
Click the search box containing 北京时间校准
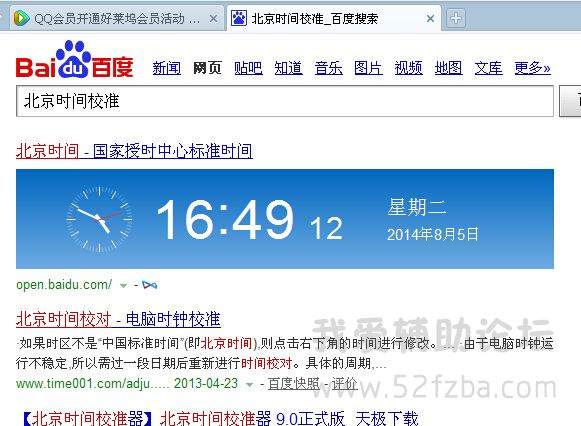285,101
